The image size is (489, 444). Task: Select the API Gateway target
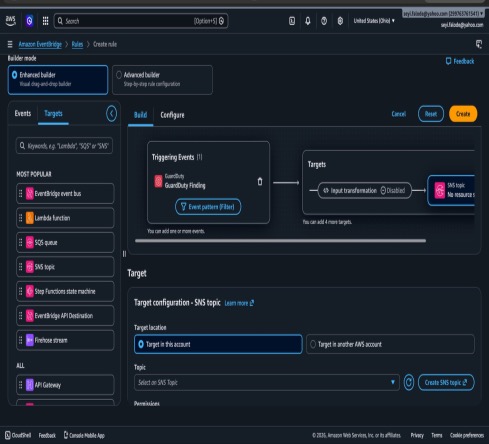coord(65,385)
